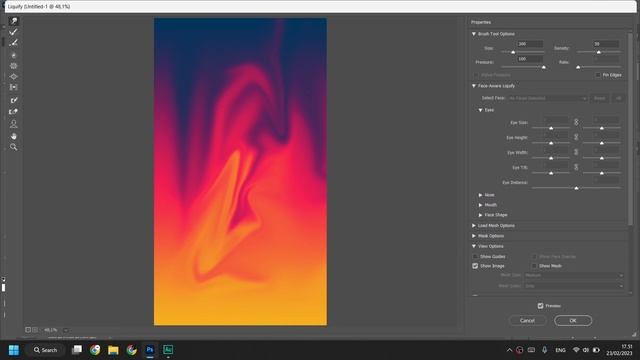Open the Mesh Color dropdown

[574, 286]
